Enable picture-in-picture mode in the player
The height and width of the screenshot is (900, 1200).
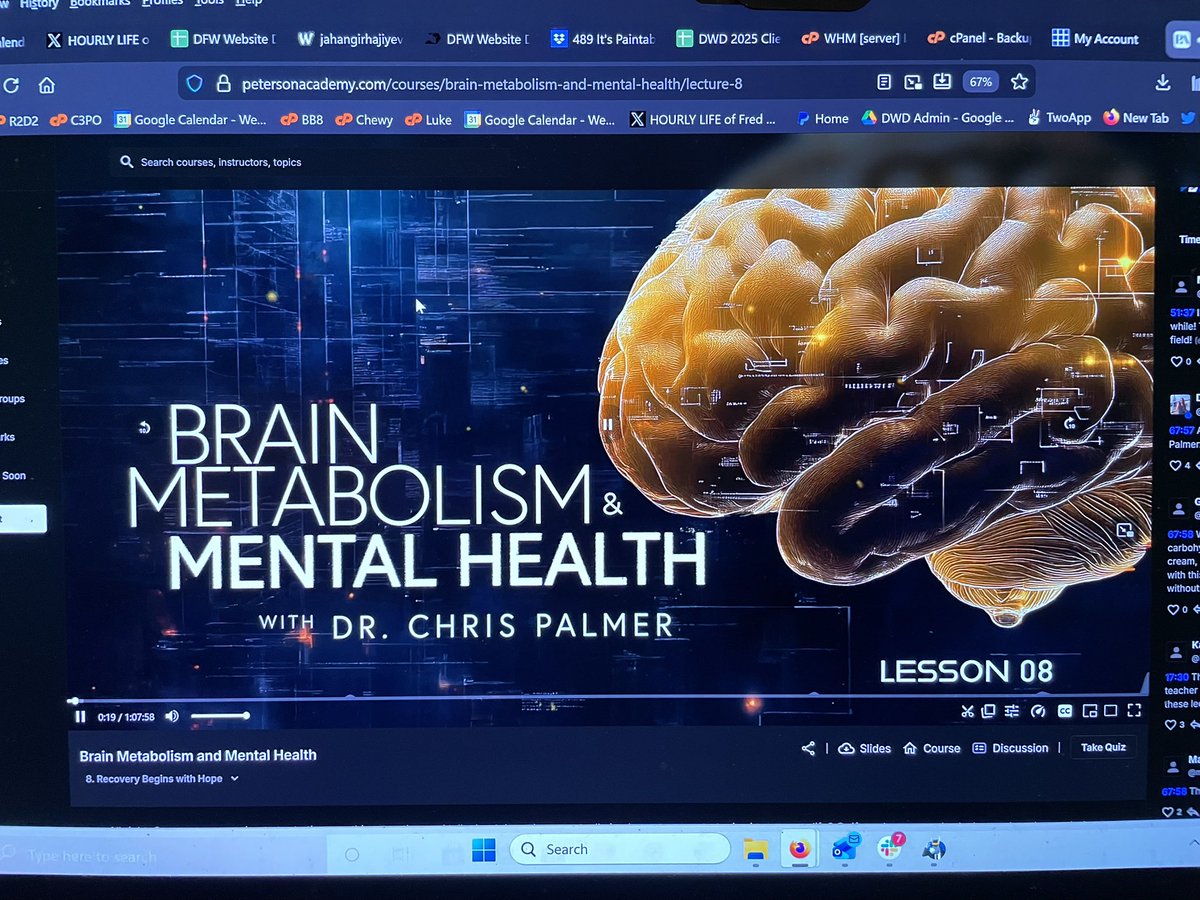pos(1090,712)
